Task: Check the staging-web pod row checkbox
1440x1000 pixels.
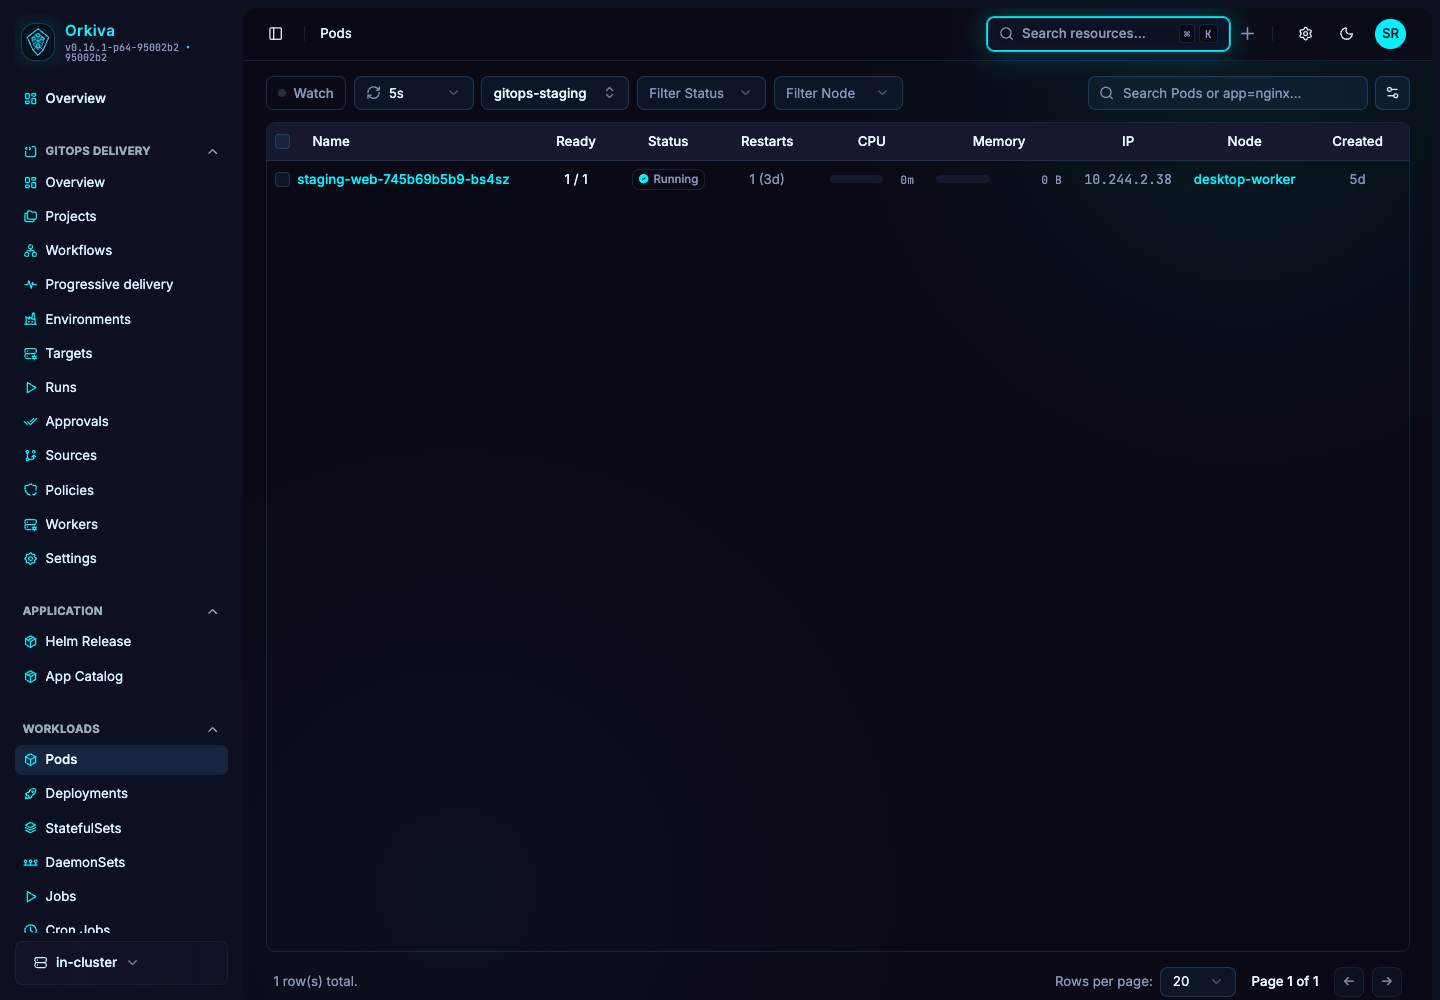Action: [283, 180]
